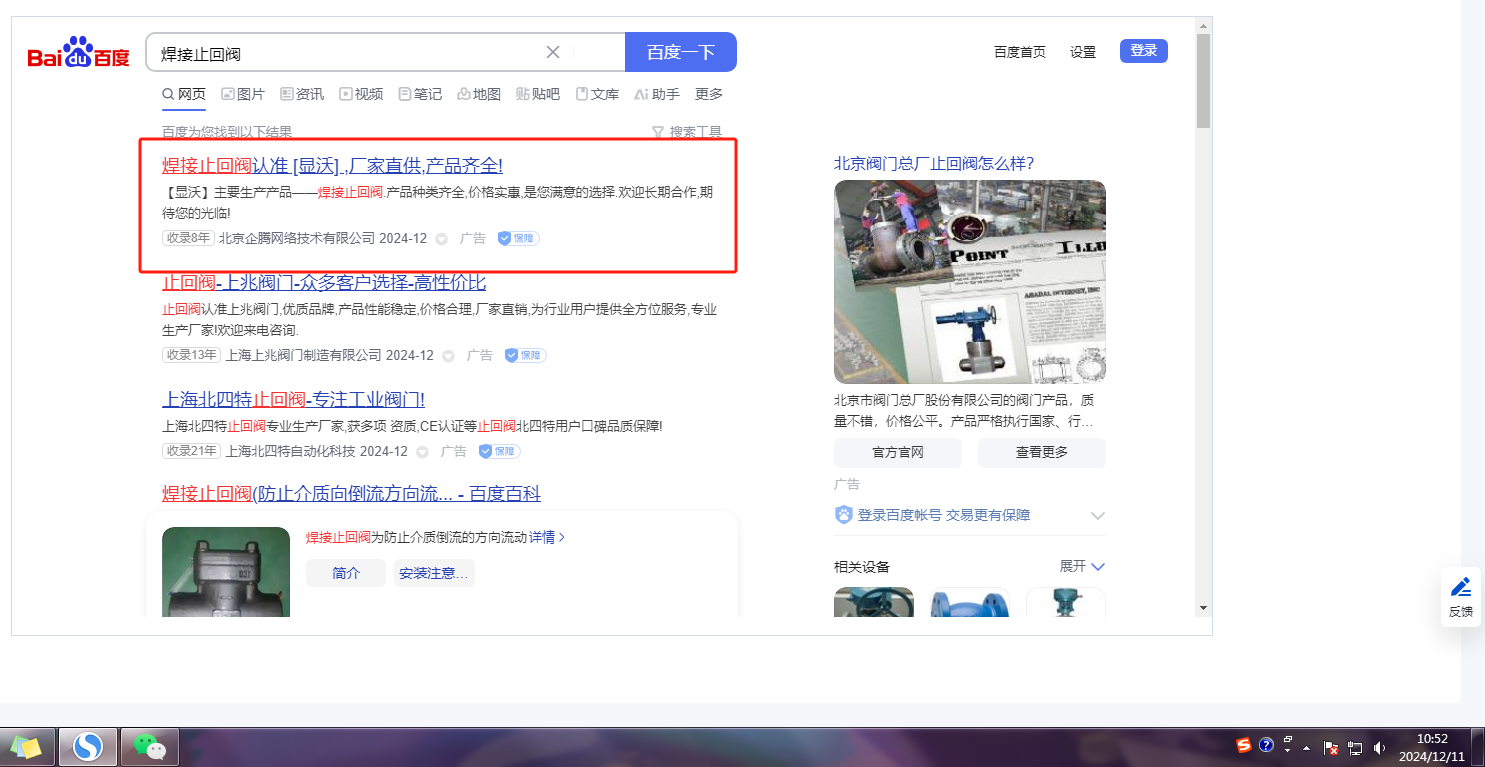Click the scrollbar down arrow
Screen dimensions: 1485x767
[x=1203, y=607]
